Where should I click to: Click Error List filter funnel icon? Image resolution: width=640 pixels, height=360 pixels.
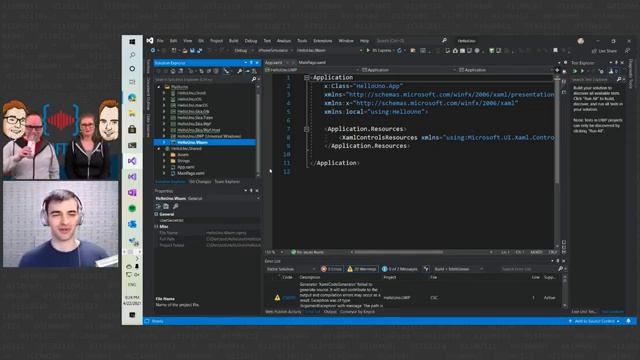[427, 269]
